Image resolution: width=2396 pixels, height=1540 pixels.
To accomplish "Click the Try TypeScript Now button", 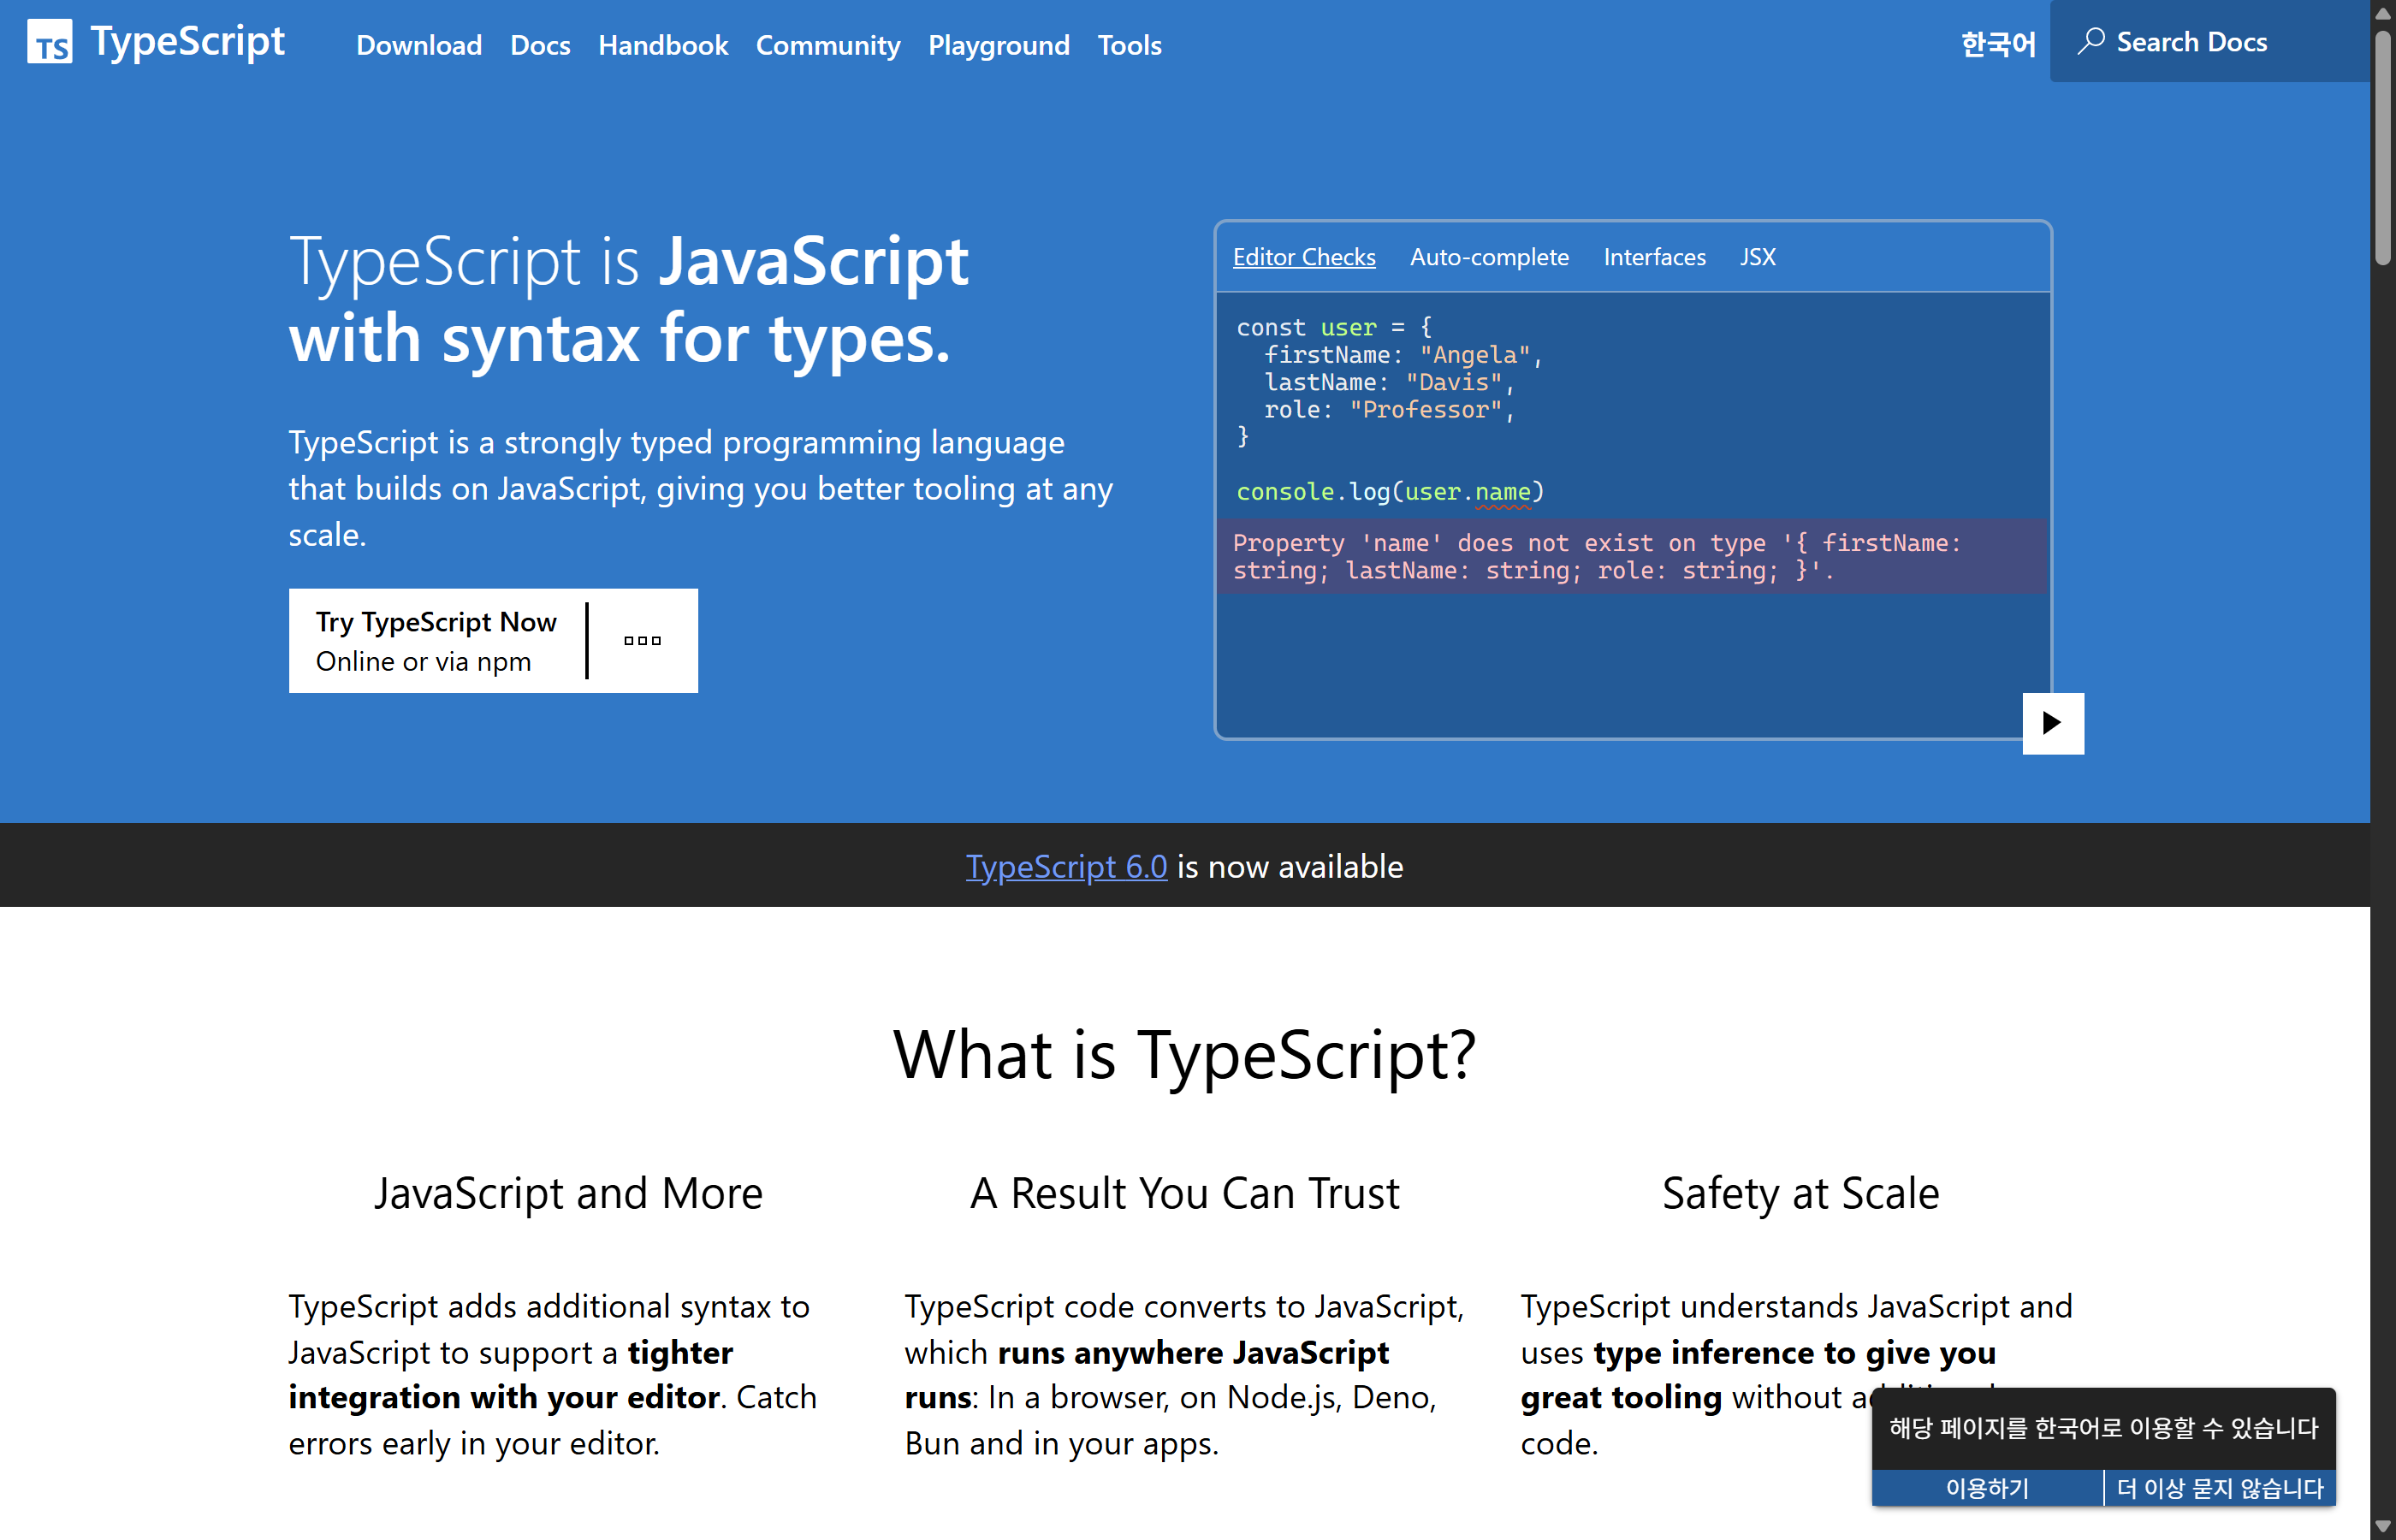I will point(436,640).
